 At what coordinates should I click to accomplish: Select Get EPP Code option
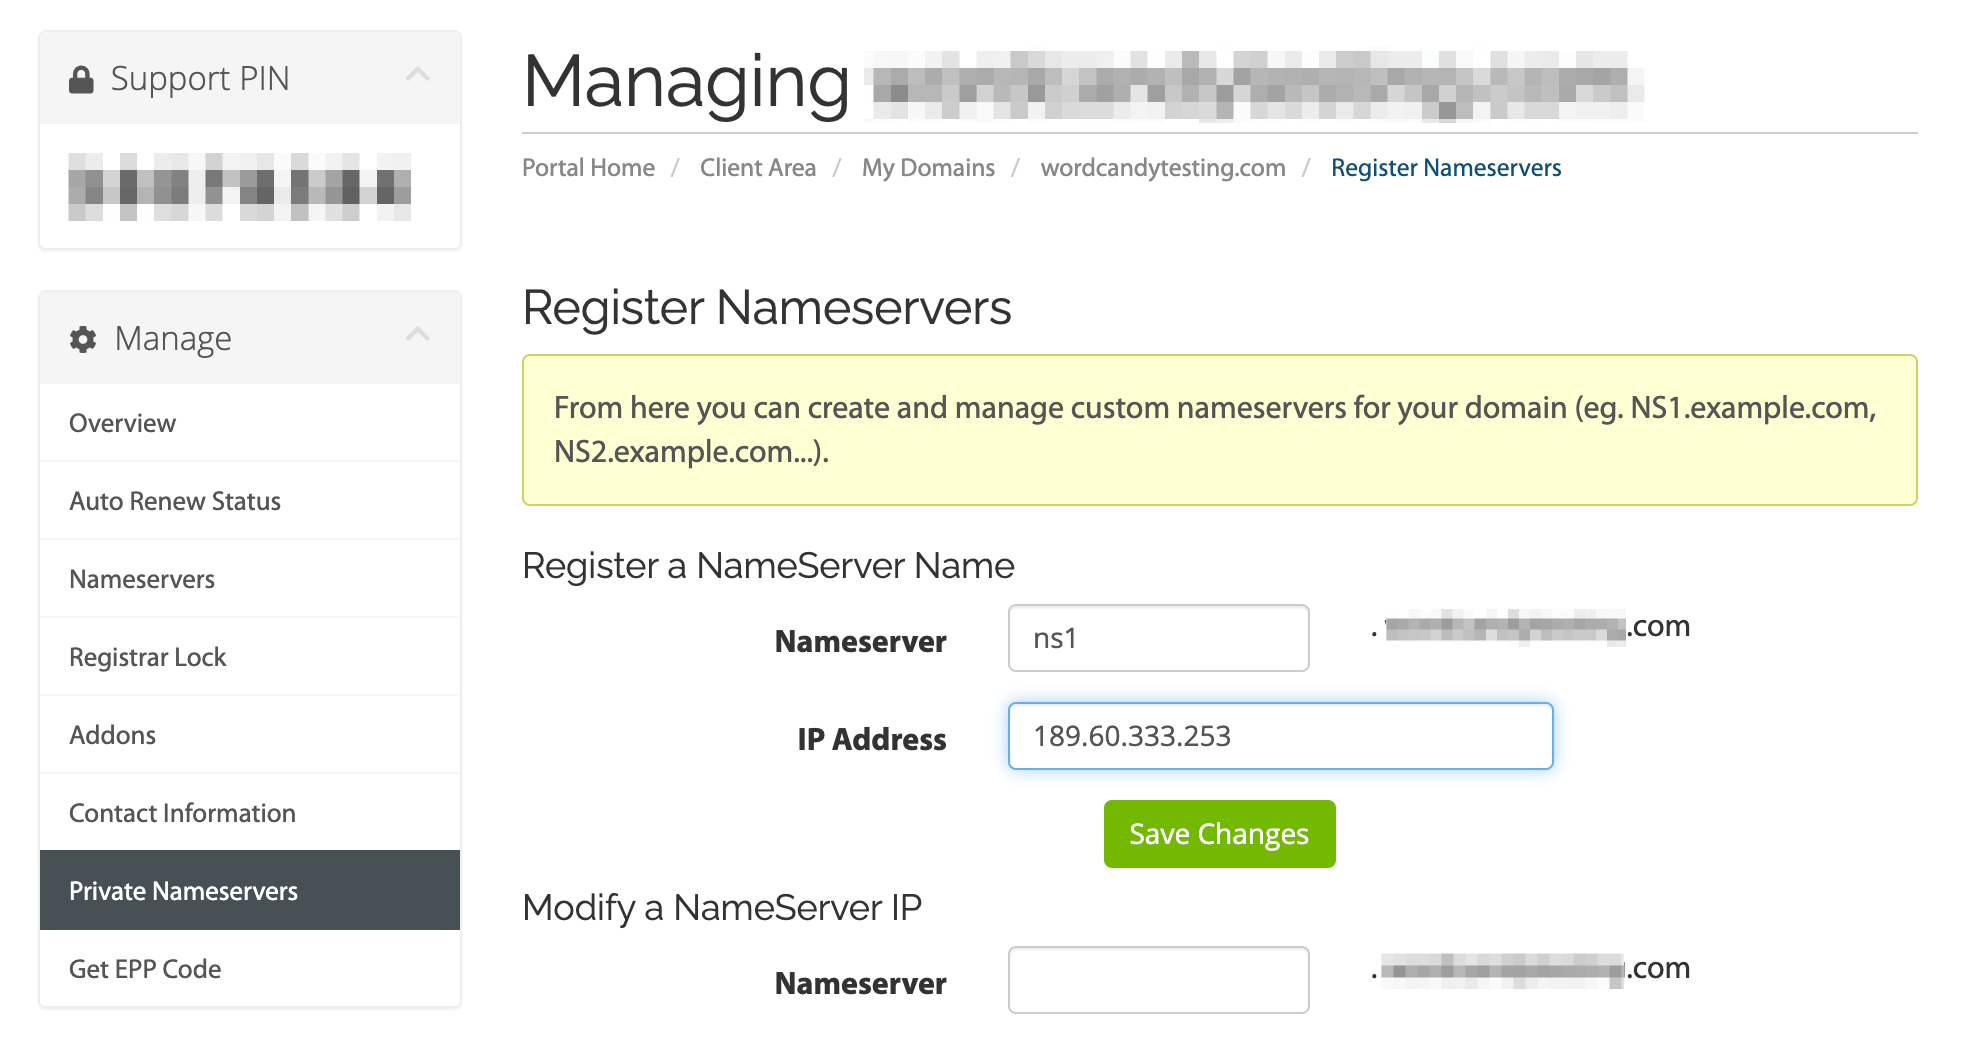pyautogui.click(x=144, y=968)
